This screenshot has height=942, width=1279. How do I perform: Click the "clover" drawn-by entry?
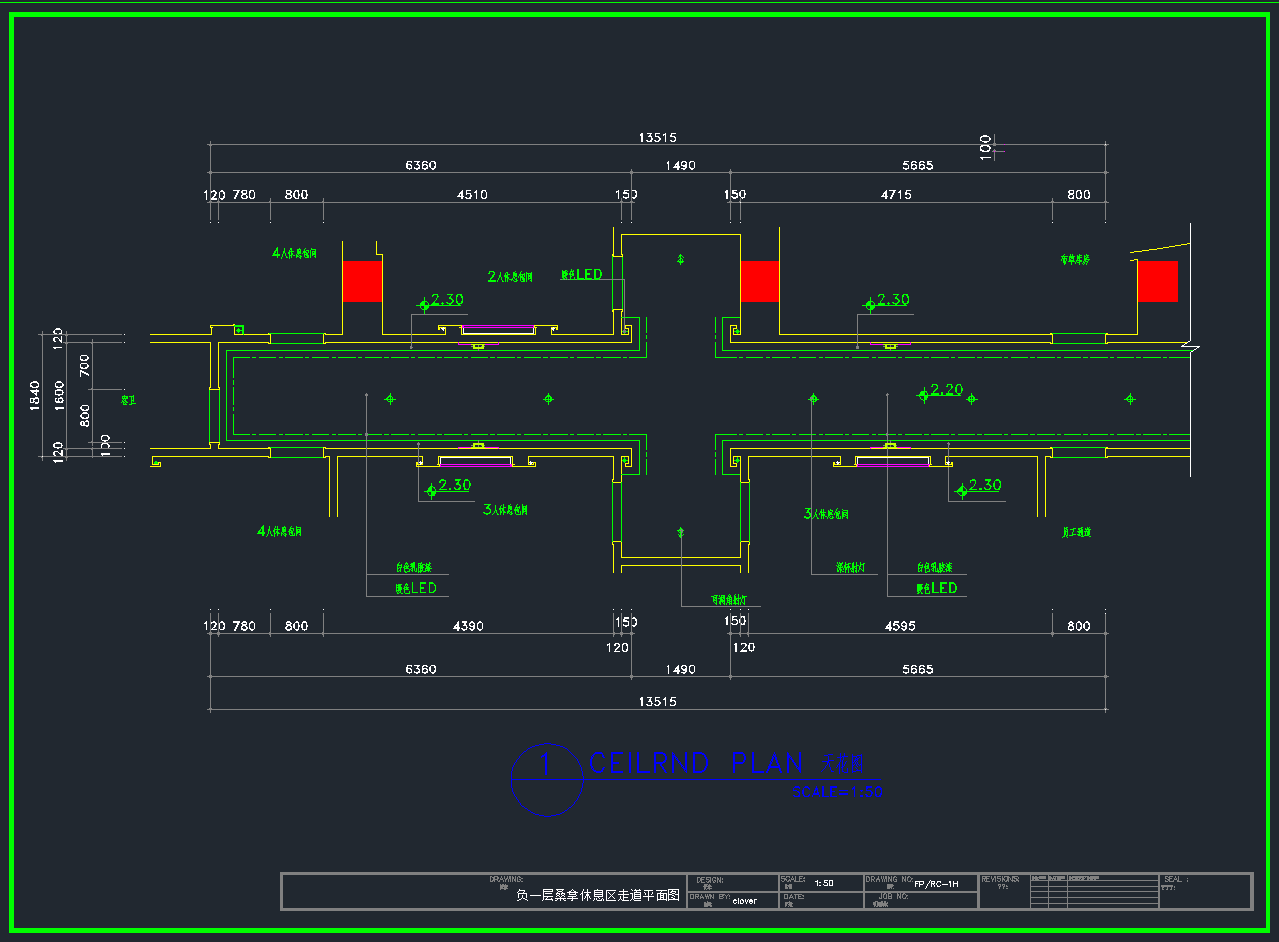tap(744, 901)
